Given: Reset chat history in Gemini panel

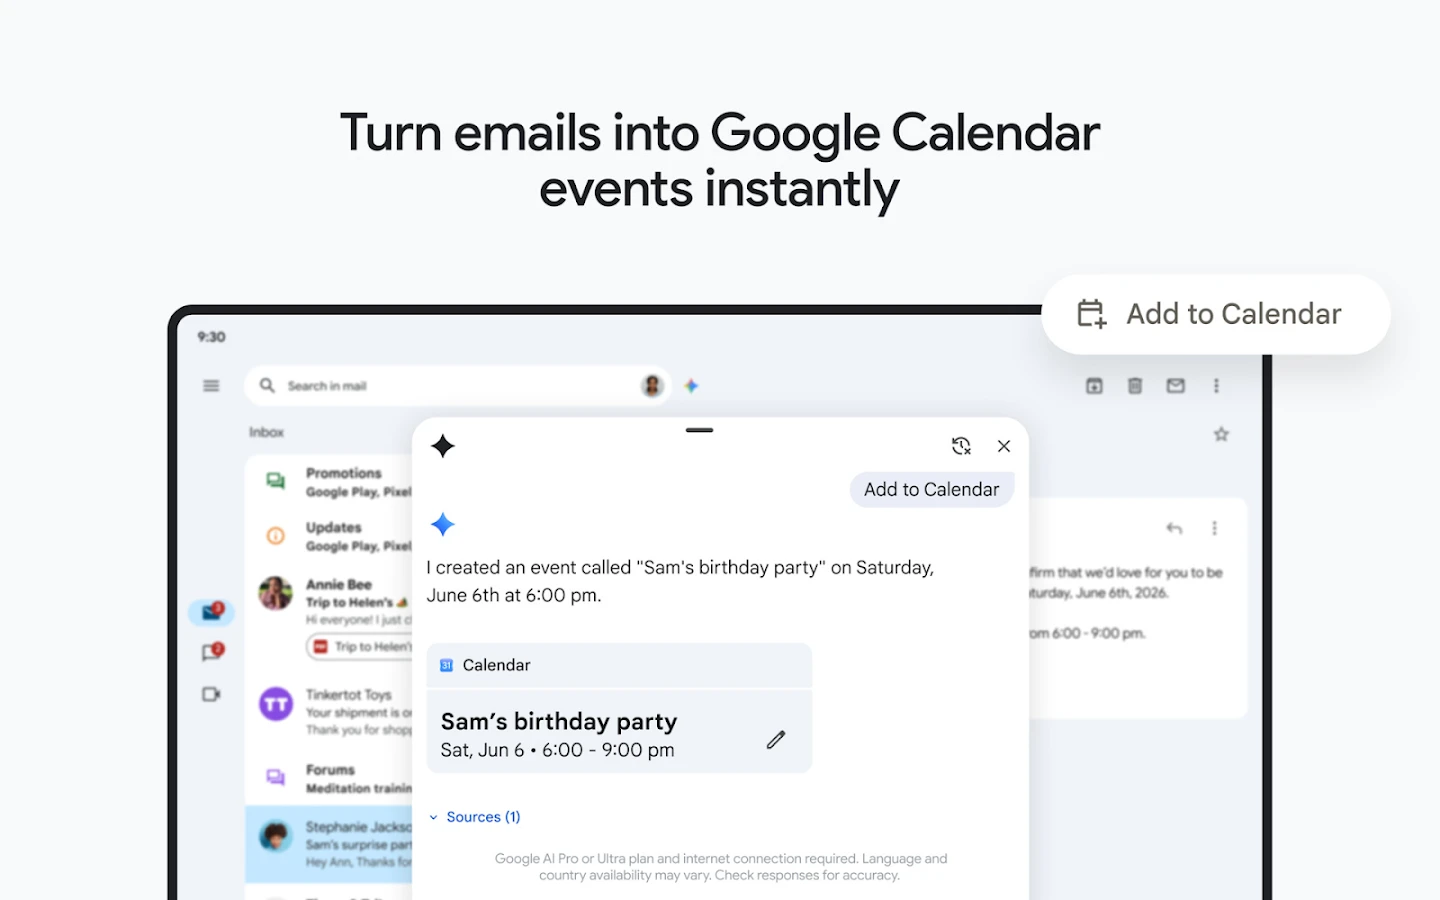Looking at the screenshot, I should coord(961,446).
